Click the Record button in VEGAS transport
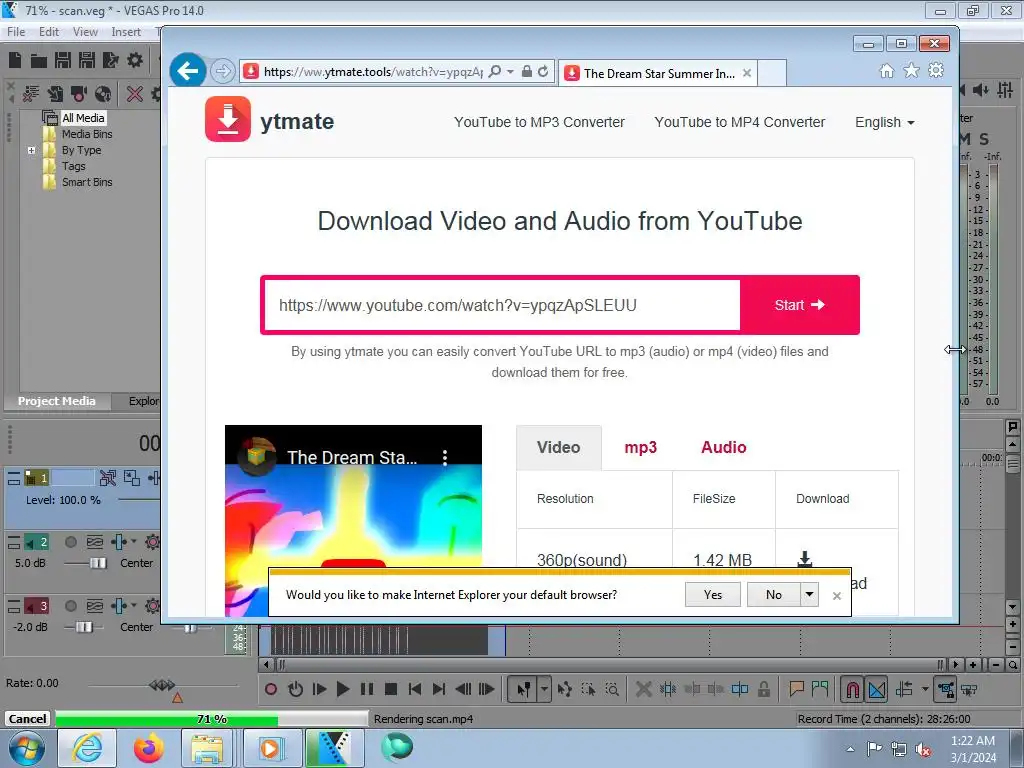 (x=271, y=689)
